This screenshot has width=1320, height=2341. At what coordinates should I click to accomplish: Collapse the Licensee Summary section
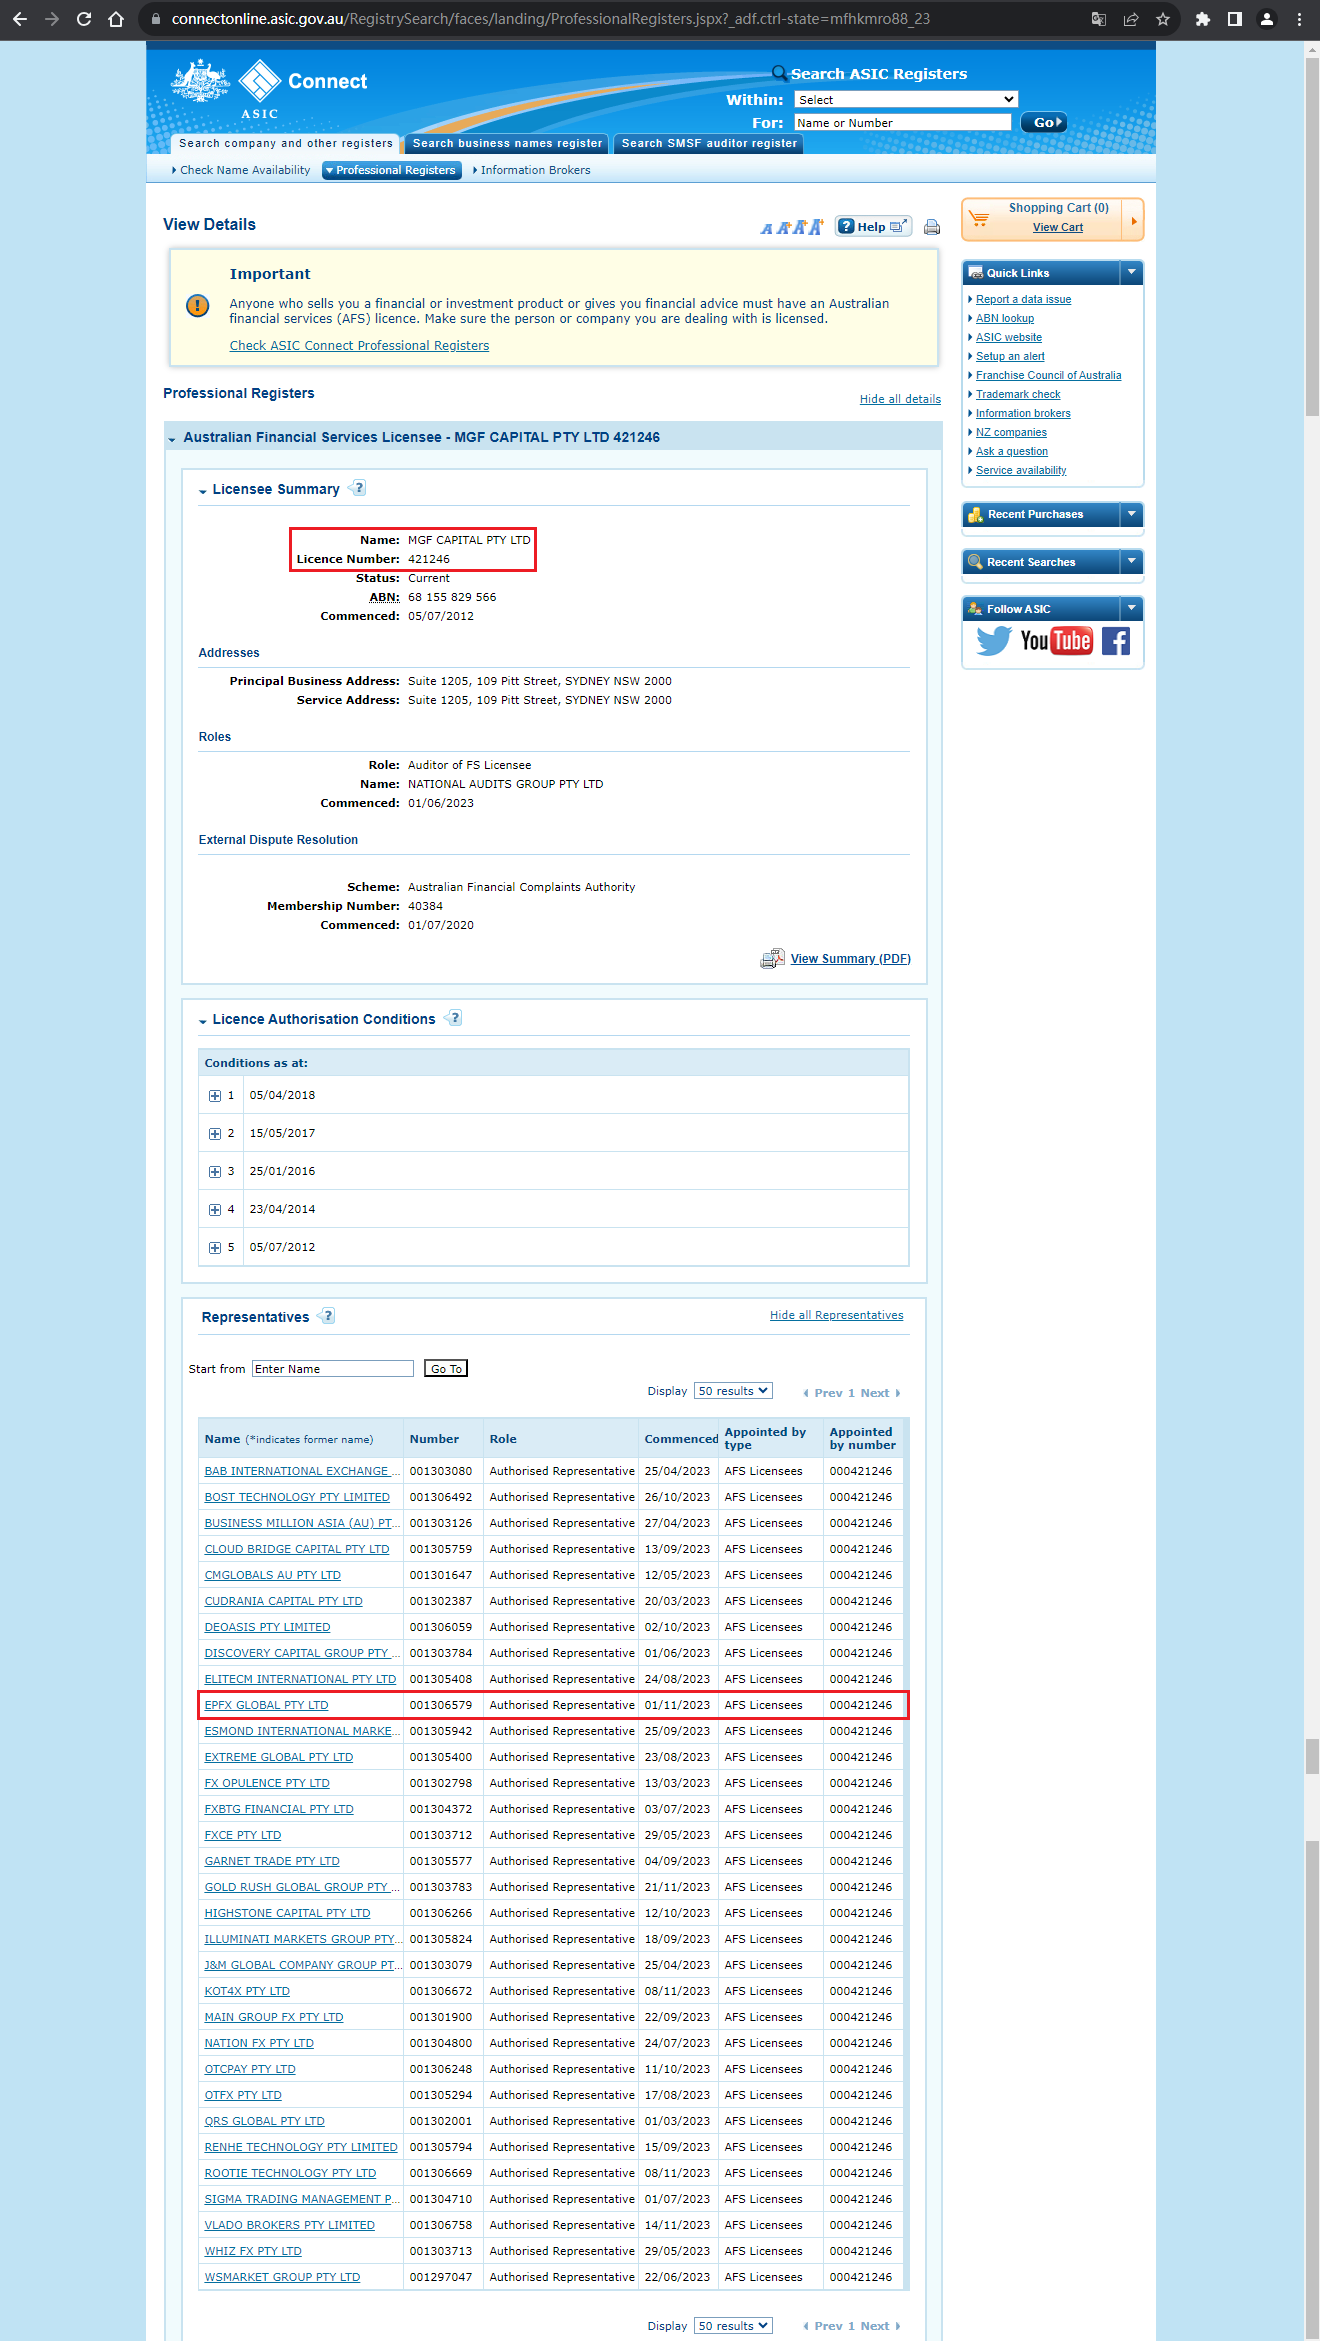point(203,491)
